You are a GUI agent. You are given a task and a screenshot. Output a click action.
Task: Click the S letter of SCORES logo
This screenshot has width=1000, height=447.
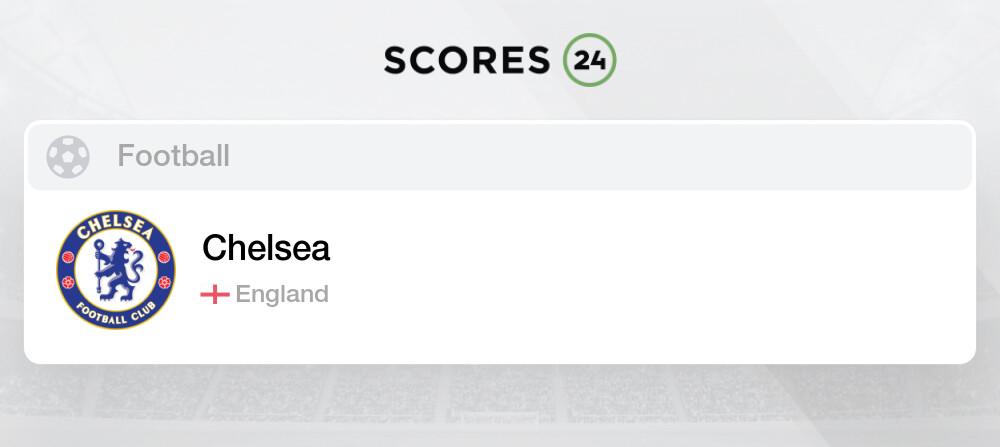(x=397, y=61)
